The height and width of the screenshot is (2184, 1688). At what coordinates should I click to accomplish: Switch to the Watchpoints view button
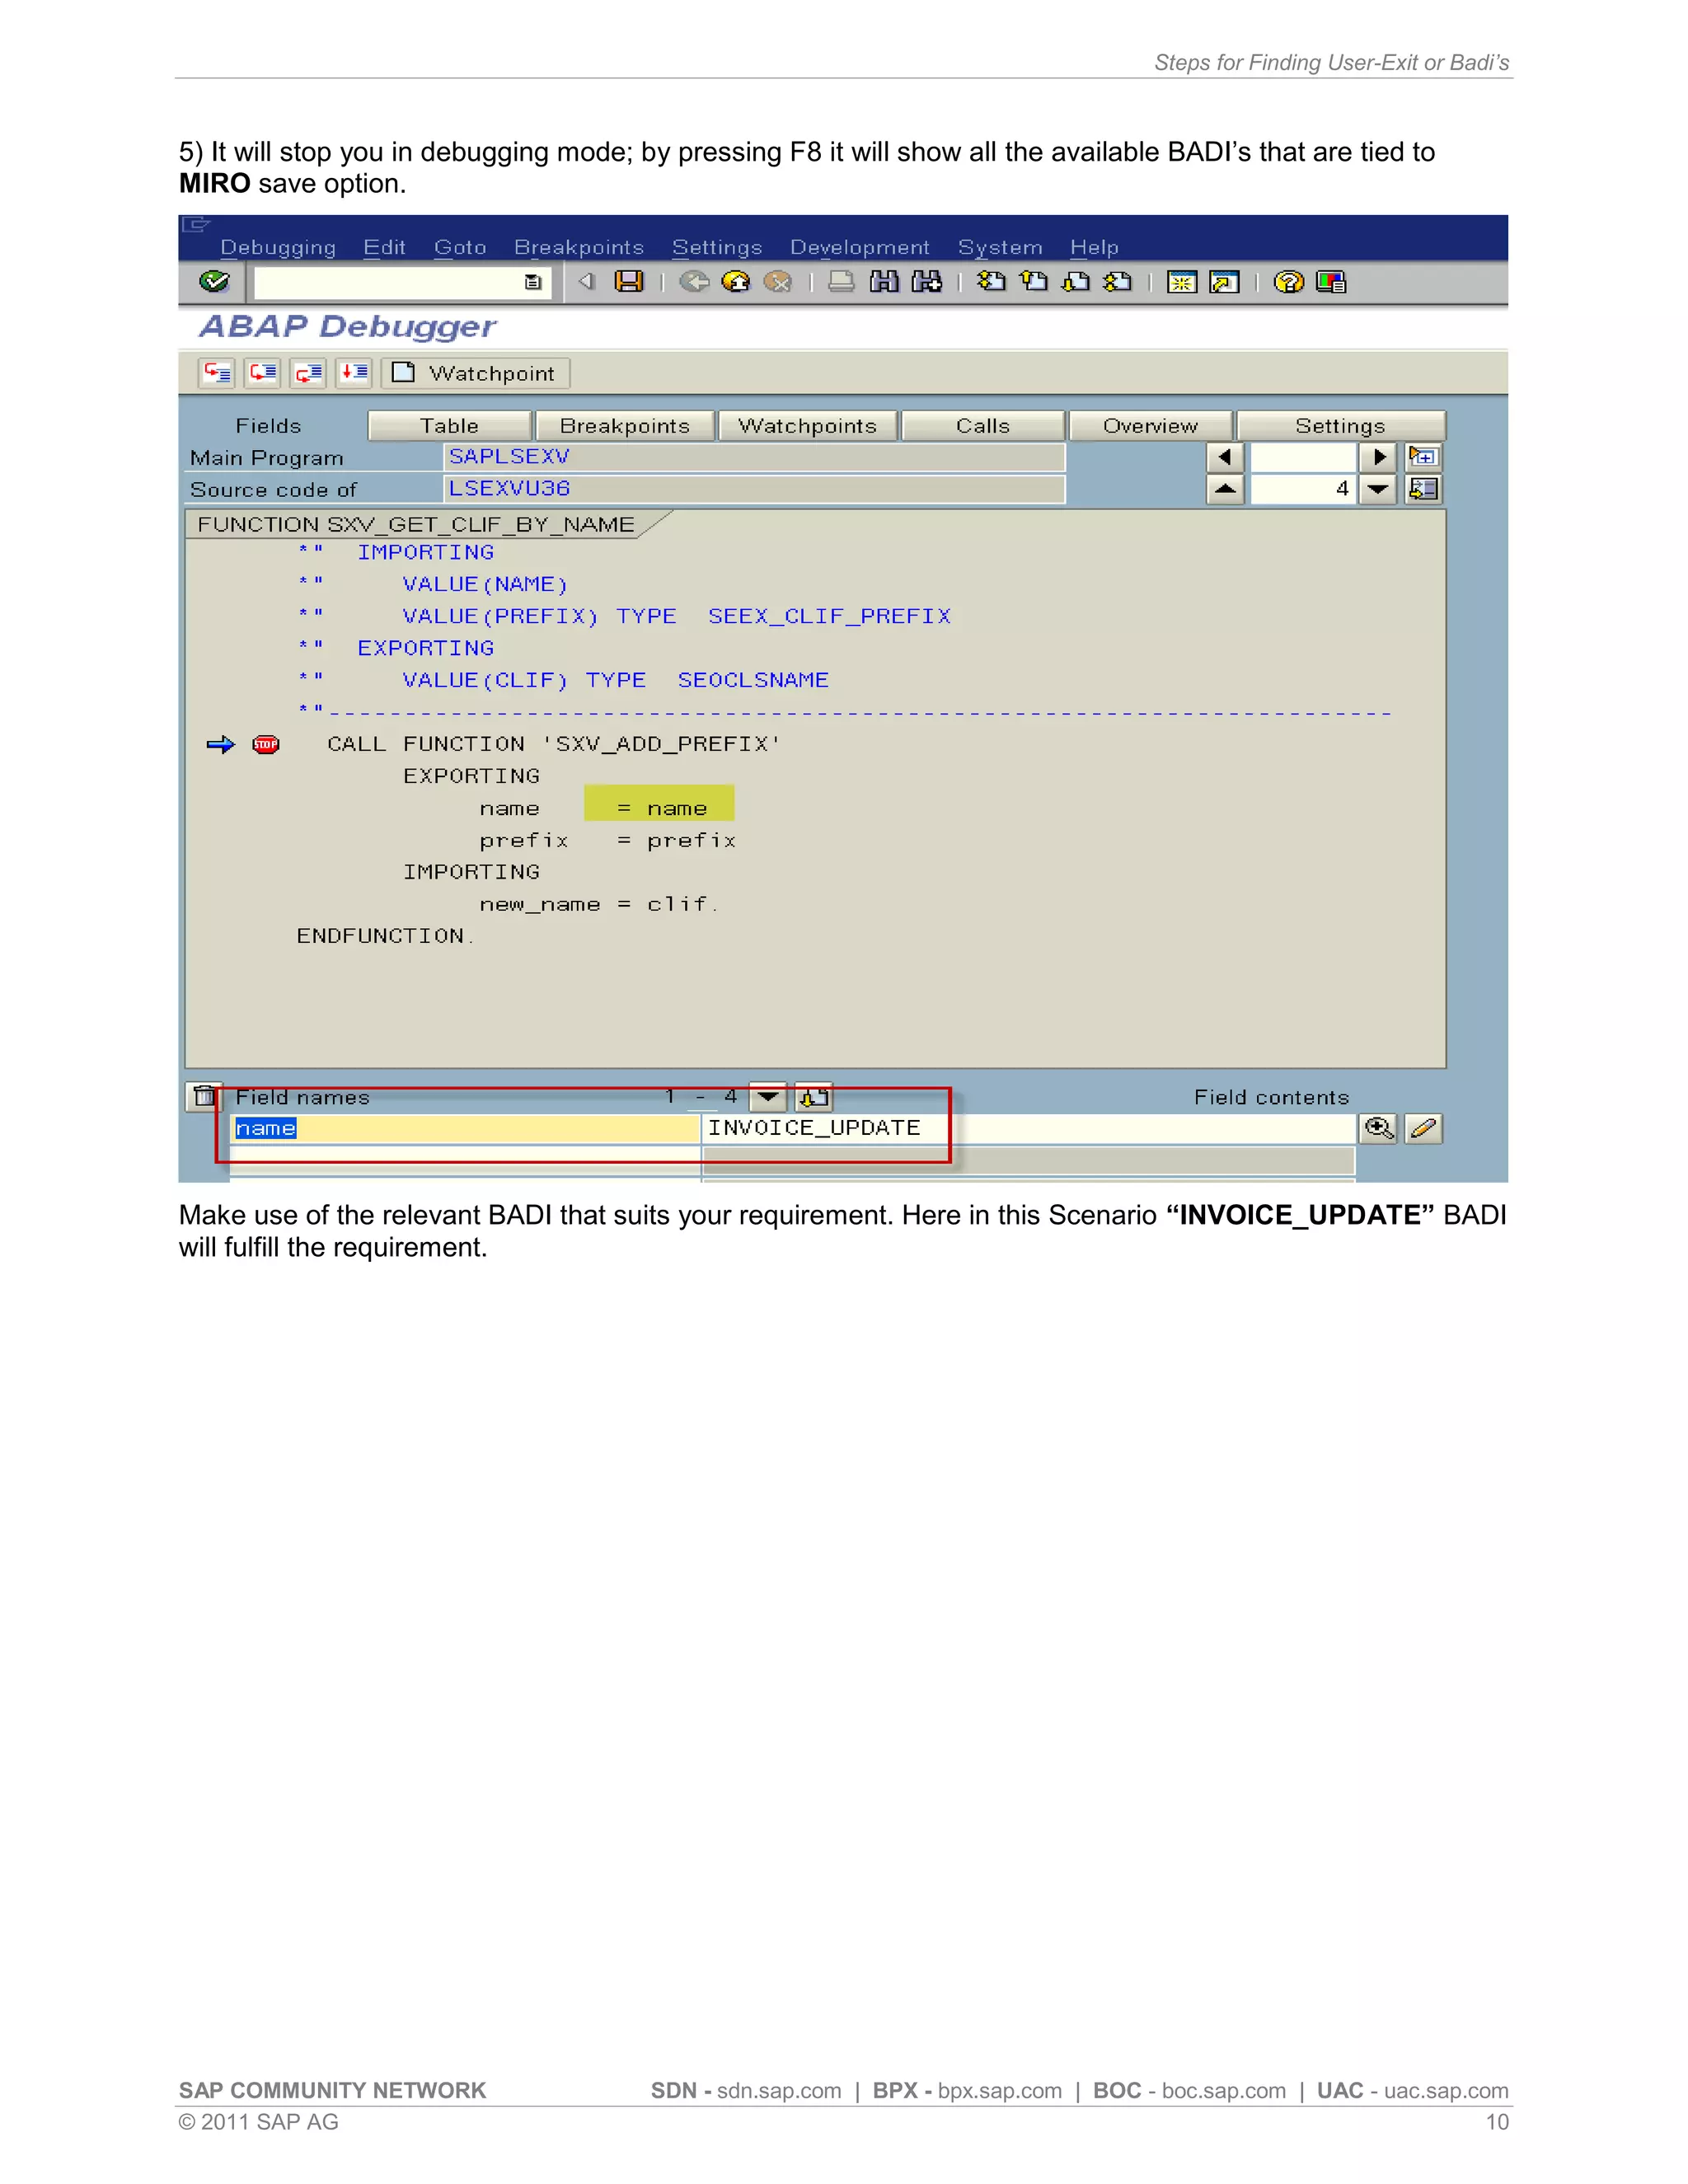(808, 426)
